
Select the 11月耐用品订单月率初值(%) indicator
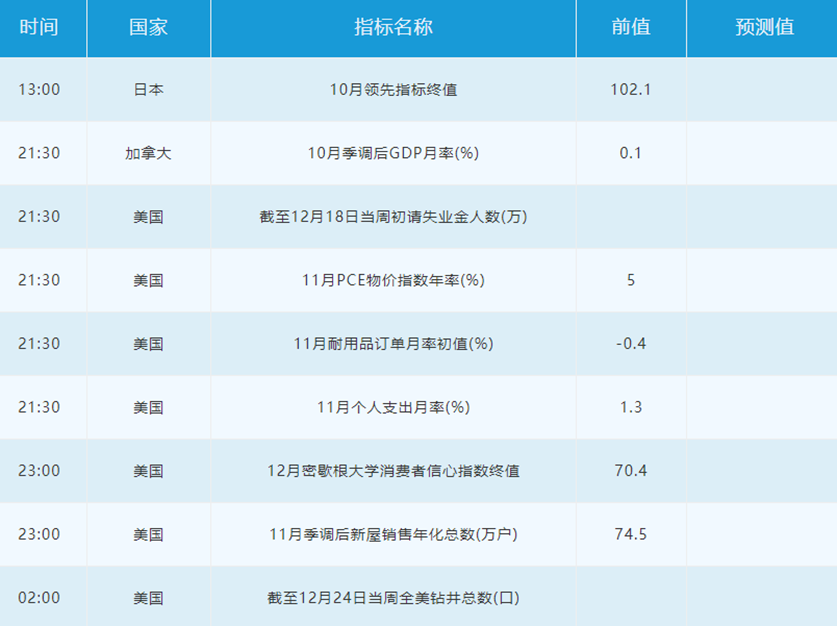pos(393,344)
